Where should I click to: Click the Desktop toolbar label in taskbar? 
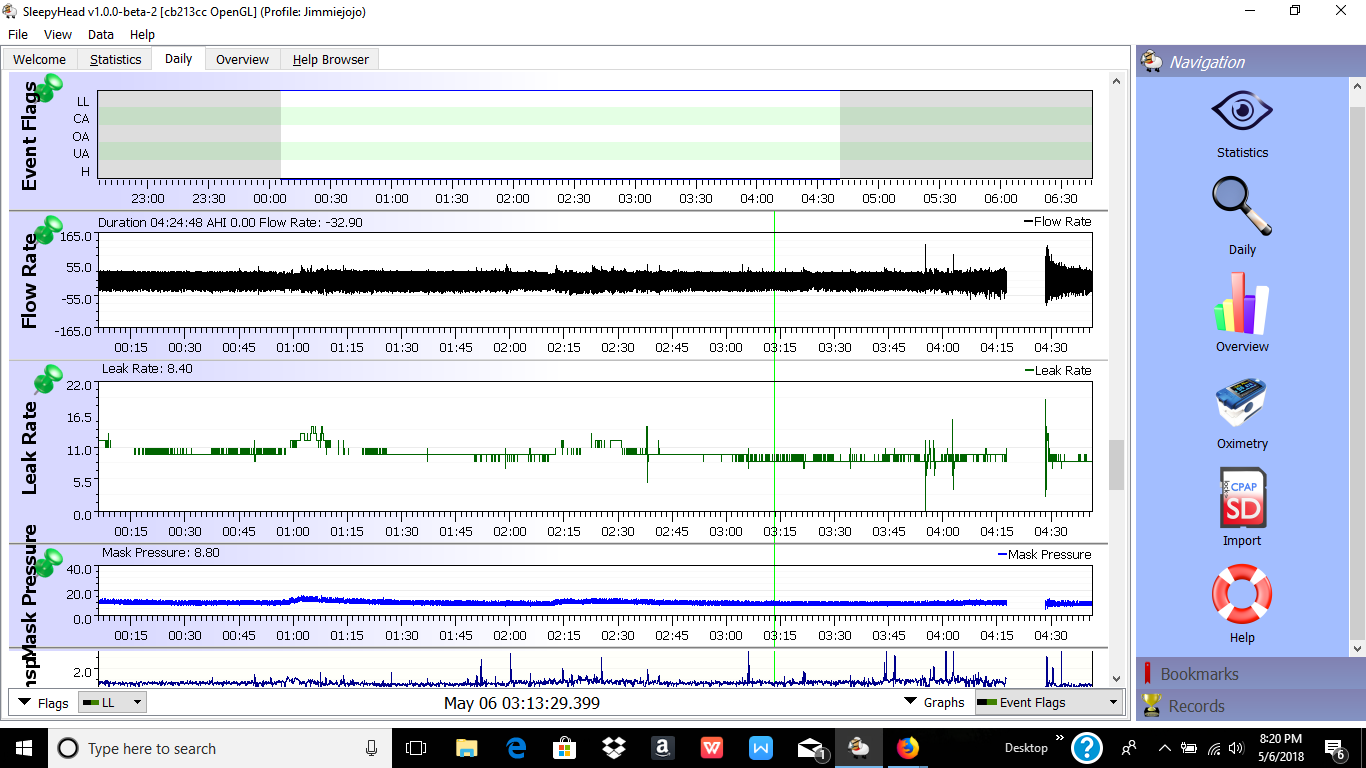[1026, 748]
